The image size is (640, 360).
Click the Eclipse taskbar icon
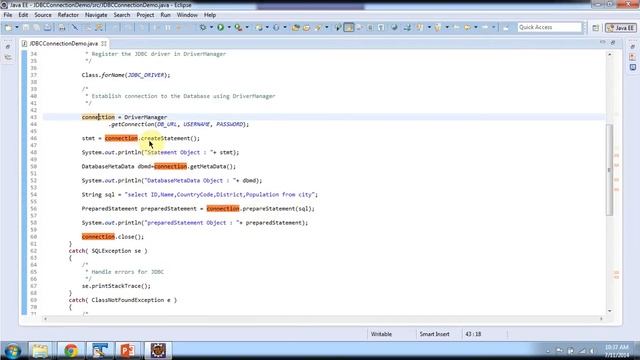[158, 351]
